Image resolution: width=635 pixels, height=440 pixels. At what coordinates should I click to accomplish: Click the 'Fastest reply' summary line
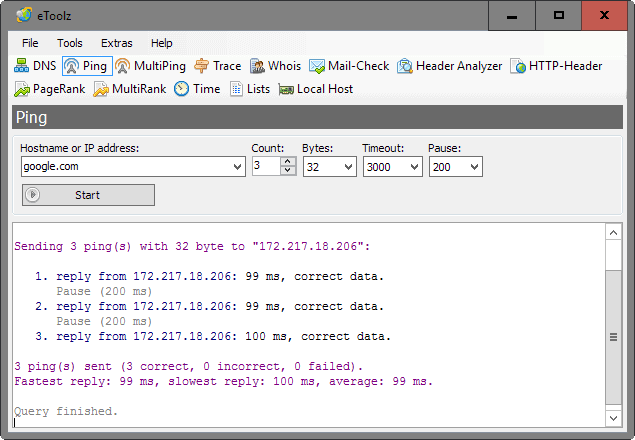tap(224, 381)
